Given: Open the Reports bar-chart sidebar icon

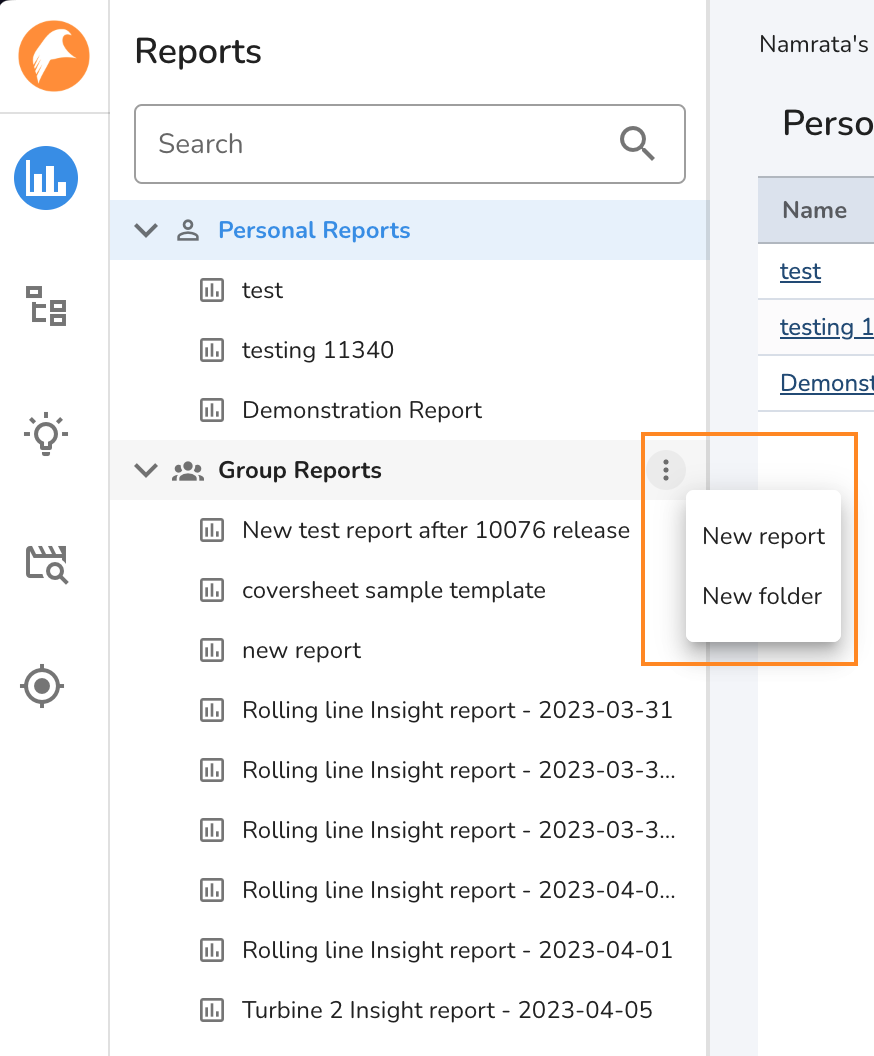Looking at the screenshot, I should (46, 178).
